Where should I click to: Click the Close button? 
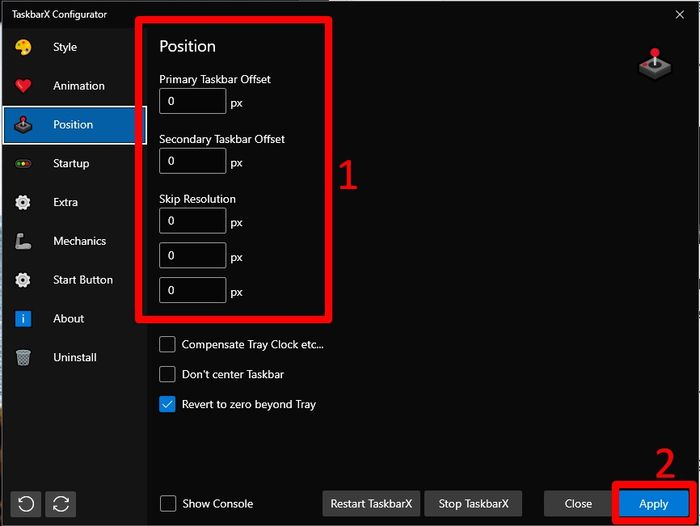578,504
